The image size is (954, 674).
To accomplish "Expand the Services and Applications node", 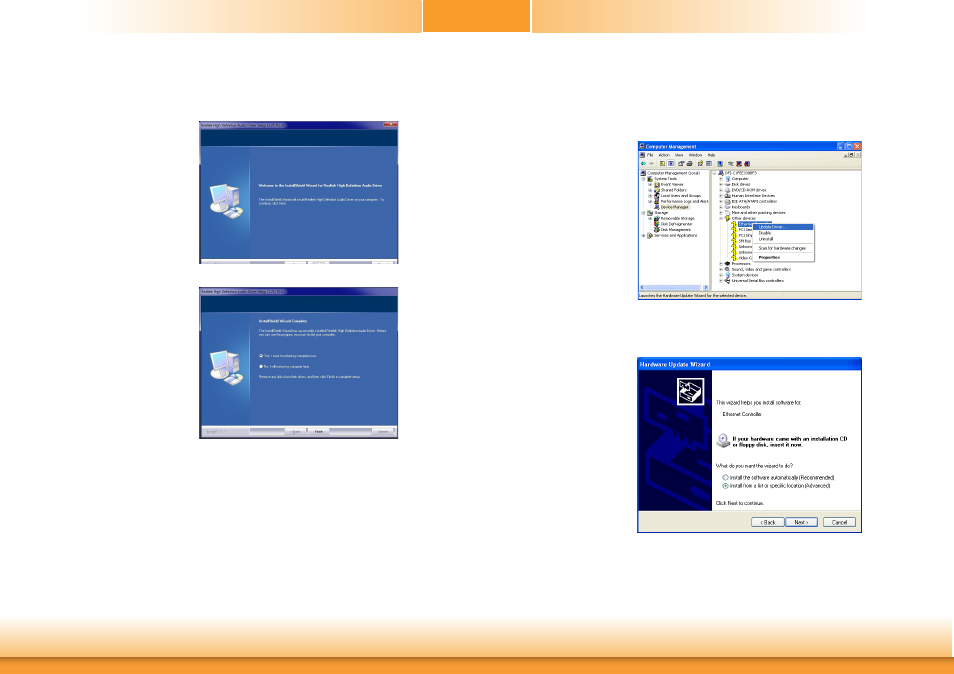I will click(x=643, y=235).
